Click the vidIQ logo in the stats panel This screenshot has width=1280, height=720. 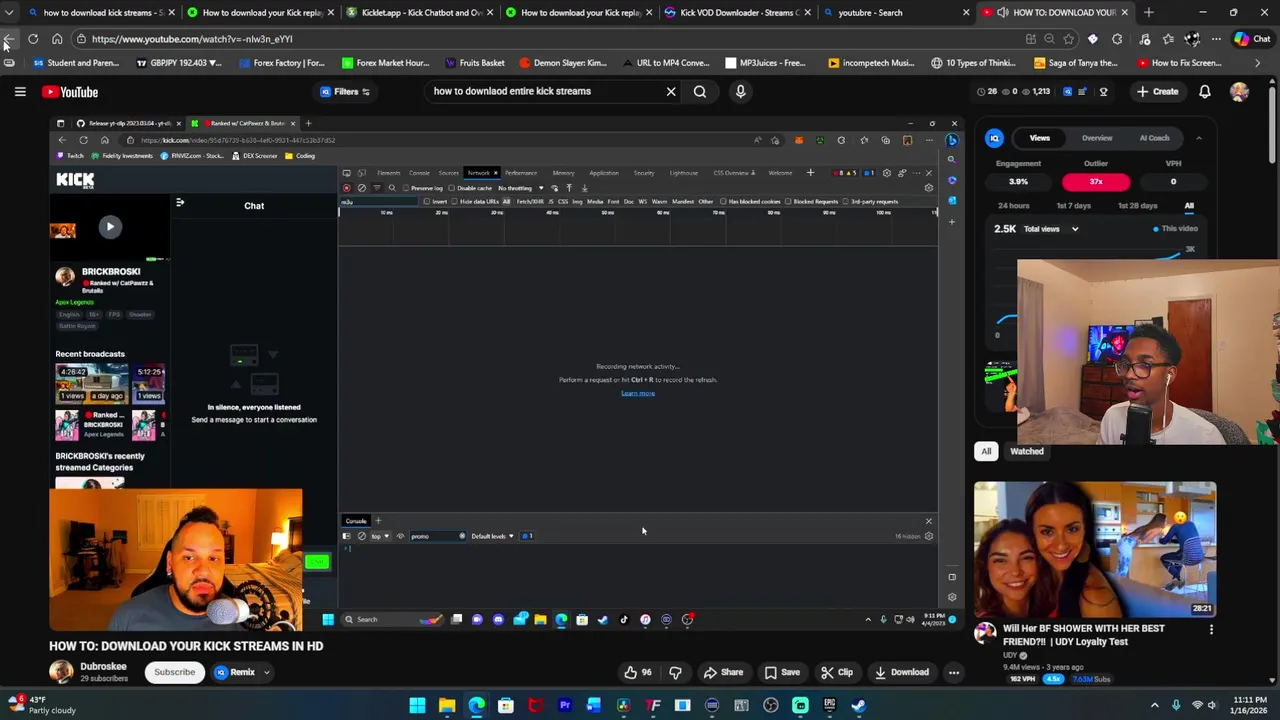click(994, 139)
